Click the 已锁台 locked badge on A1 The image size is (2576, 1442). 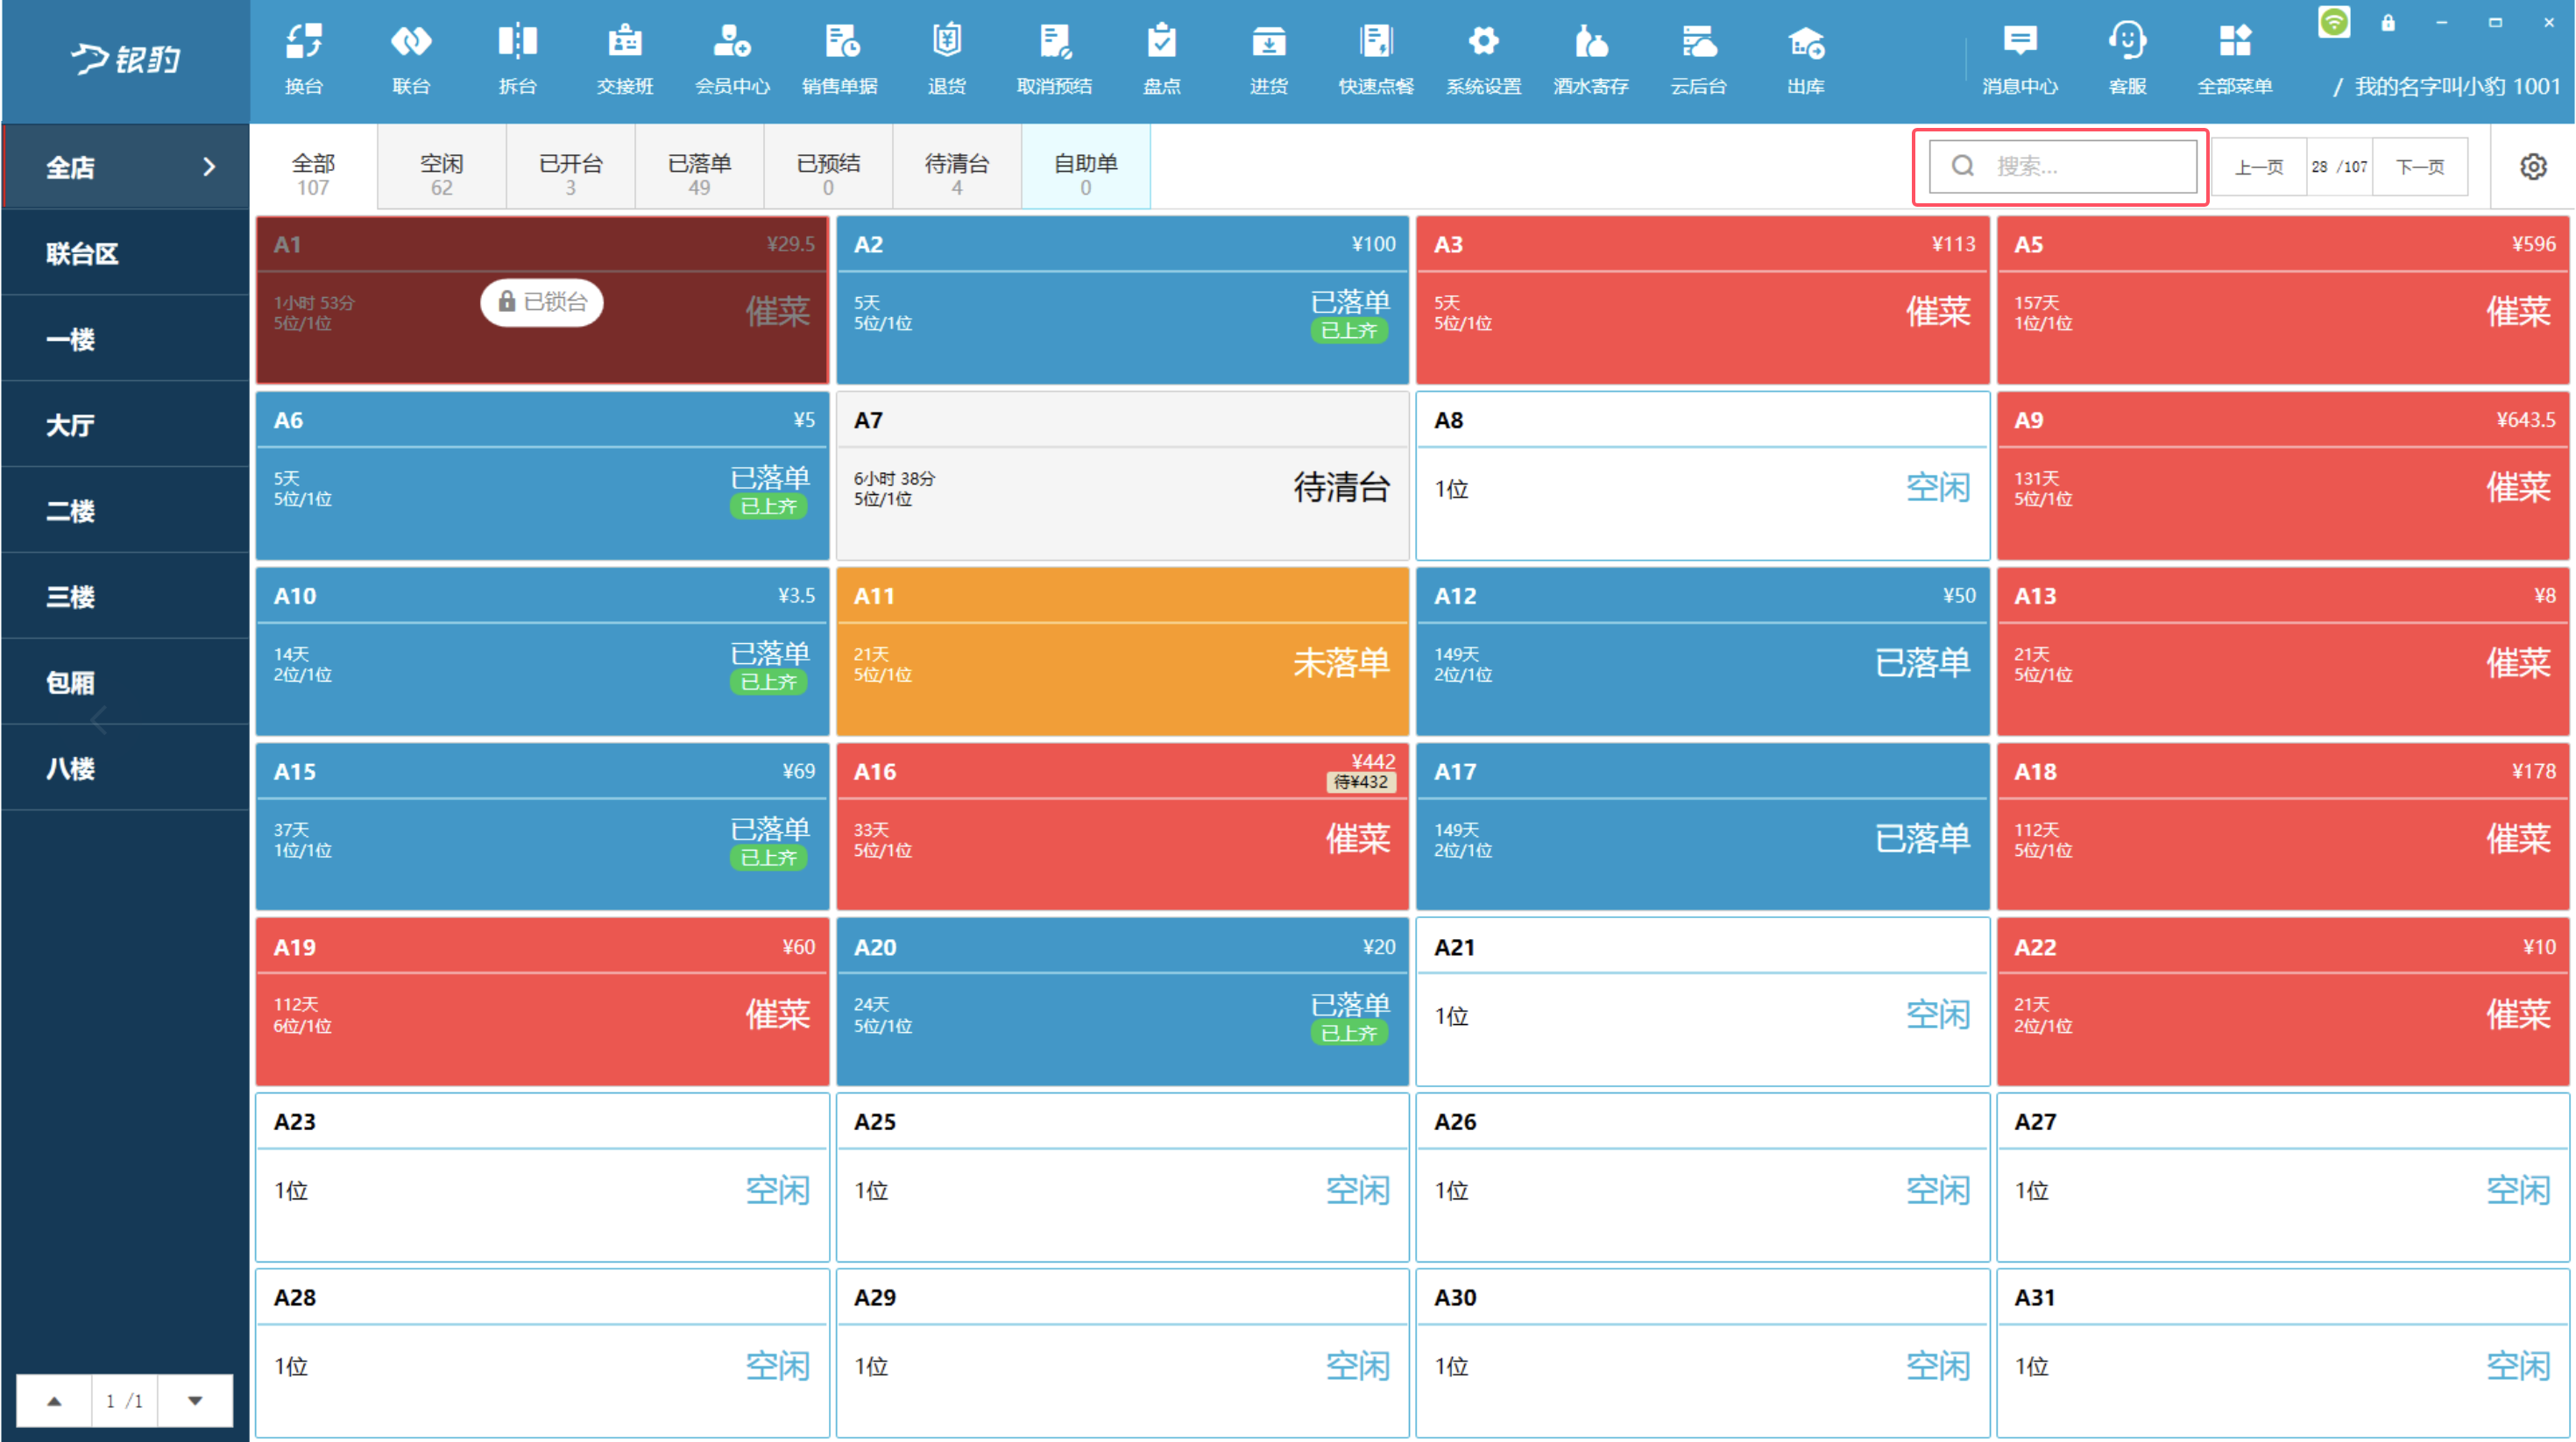542,302
